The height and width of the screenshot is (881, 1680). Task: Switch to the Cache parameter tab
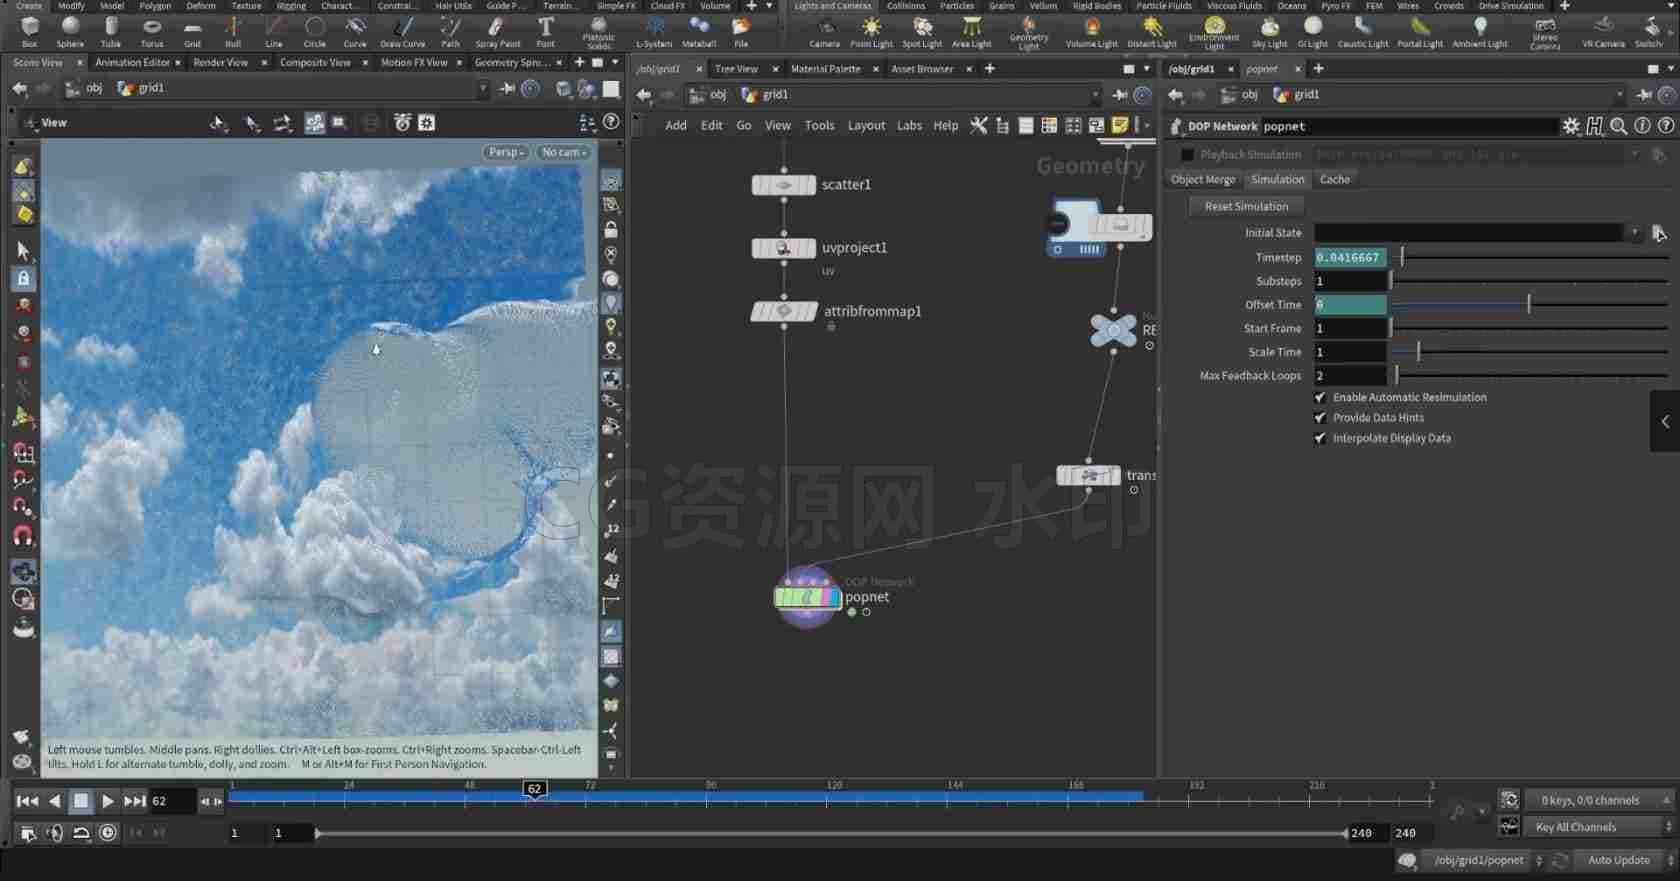[1334, 180]
